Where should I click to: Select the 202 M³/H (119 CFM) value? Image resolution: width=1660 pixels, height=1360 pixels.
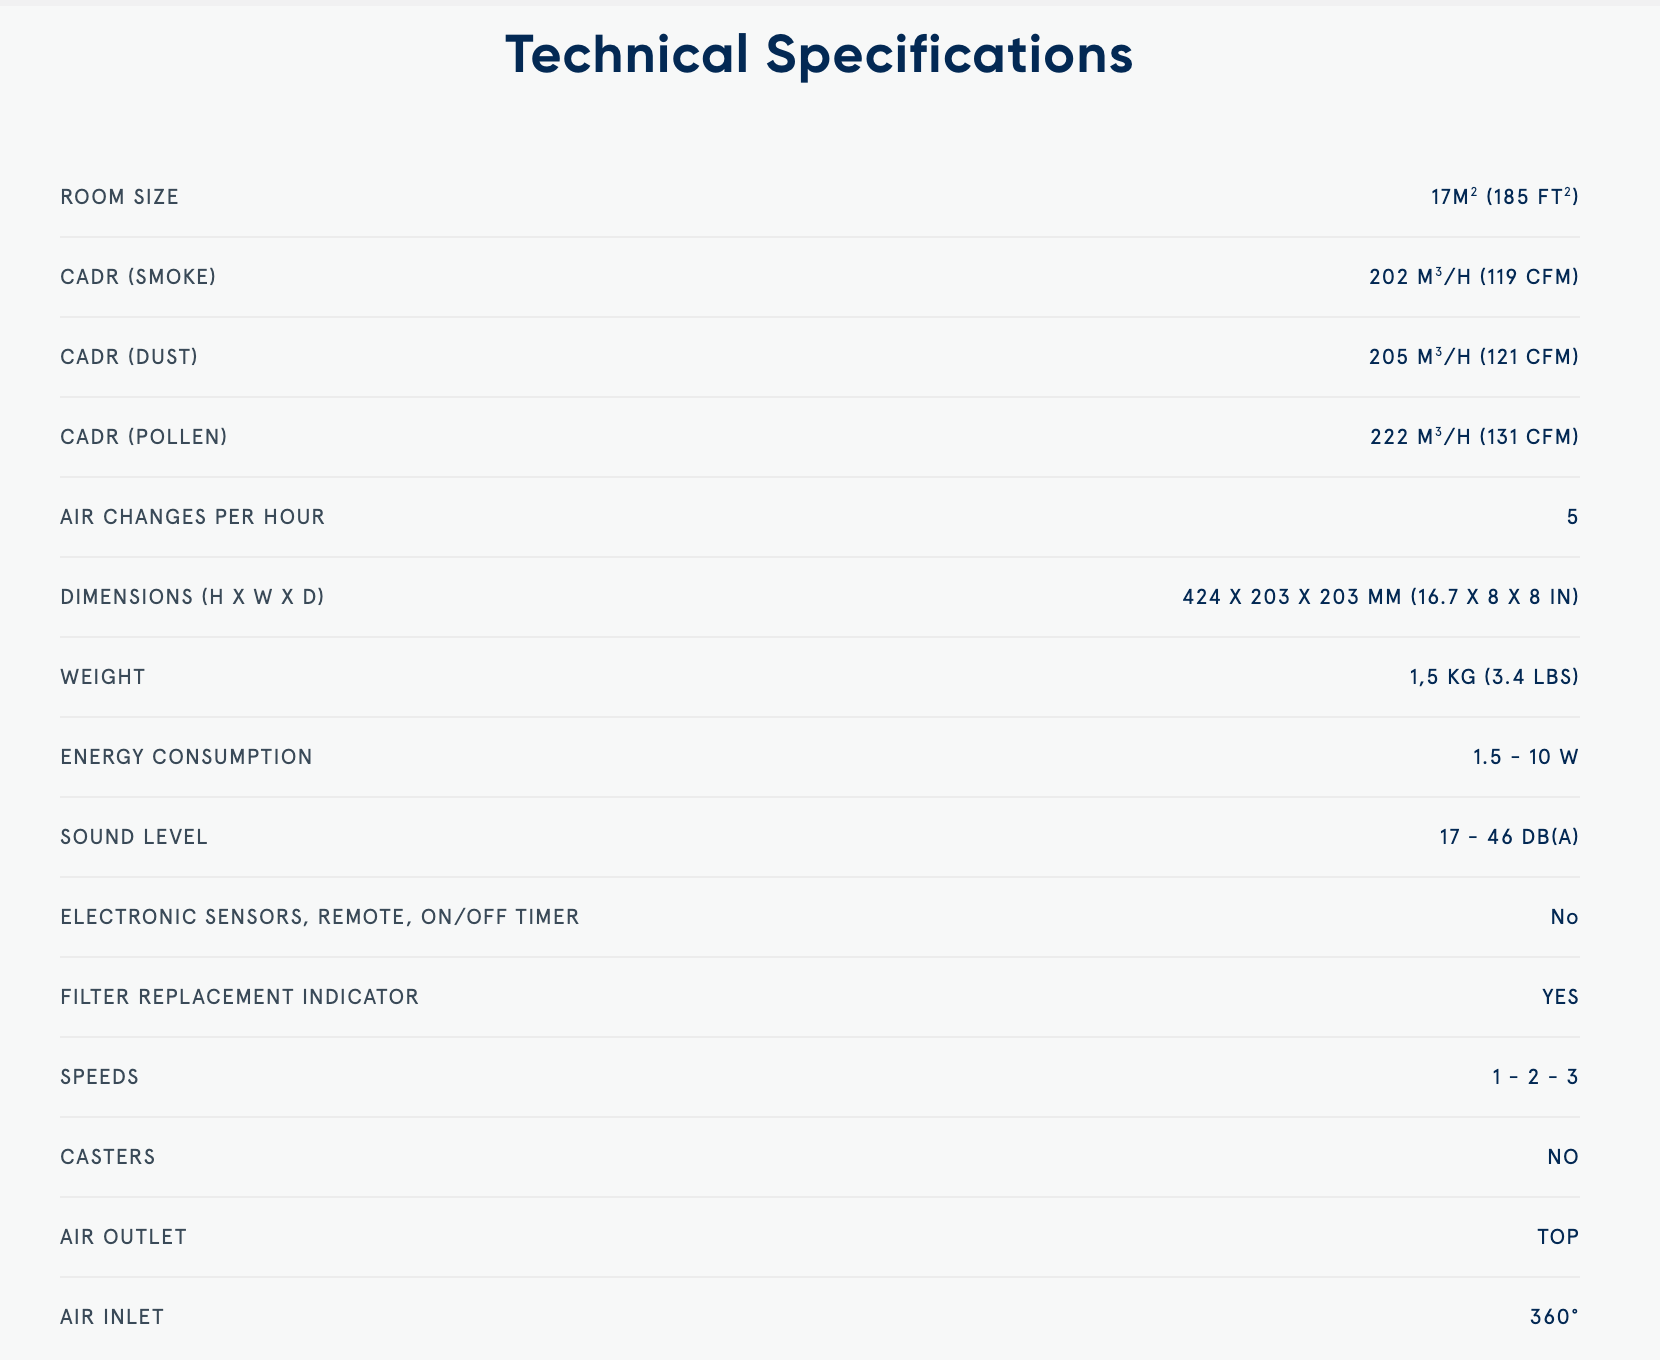coord(1473,277)
